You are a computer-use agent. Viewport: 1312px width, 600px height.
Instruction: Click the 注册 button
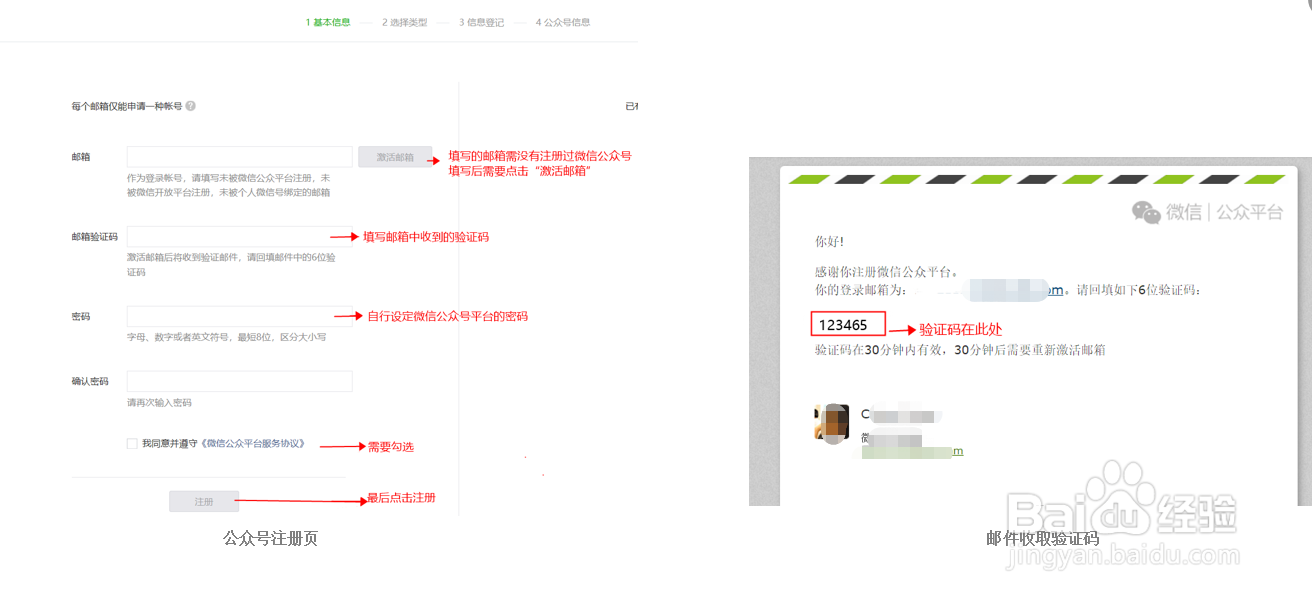204,501
